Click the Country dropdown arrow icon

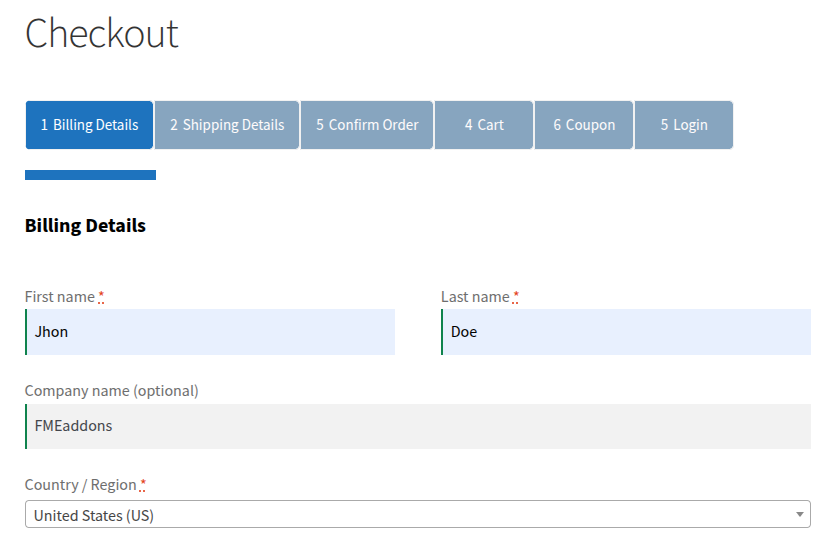[x=799, y=515]
